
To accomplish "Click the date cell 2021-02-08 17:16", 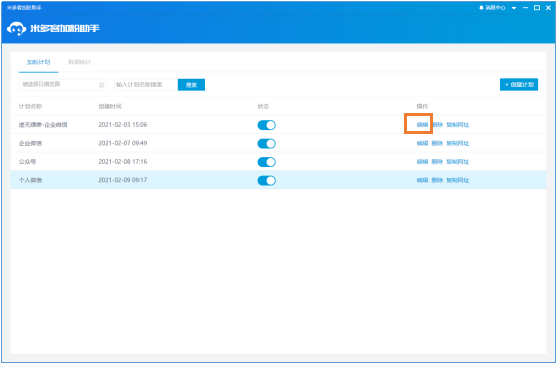I will [x=122, y=162].
